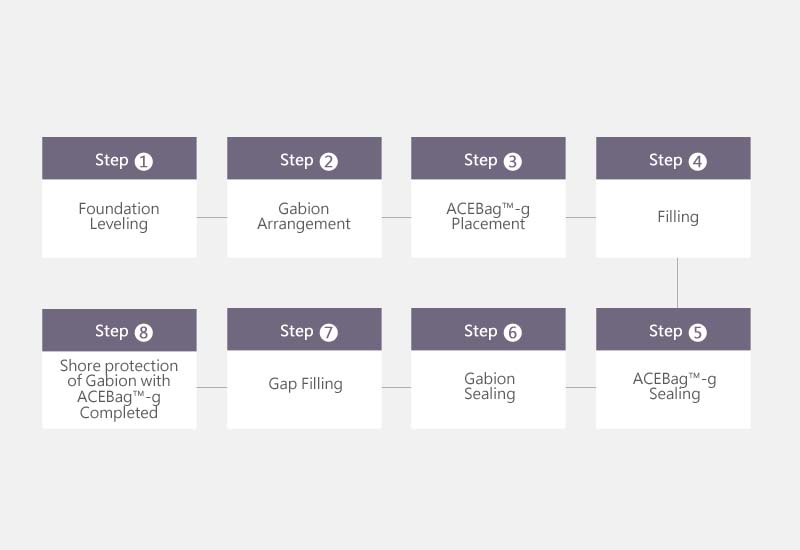
Task: Click the Step 4 purple header
Action: click(x=673, y=158)
